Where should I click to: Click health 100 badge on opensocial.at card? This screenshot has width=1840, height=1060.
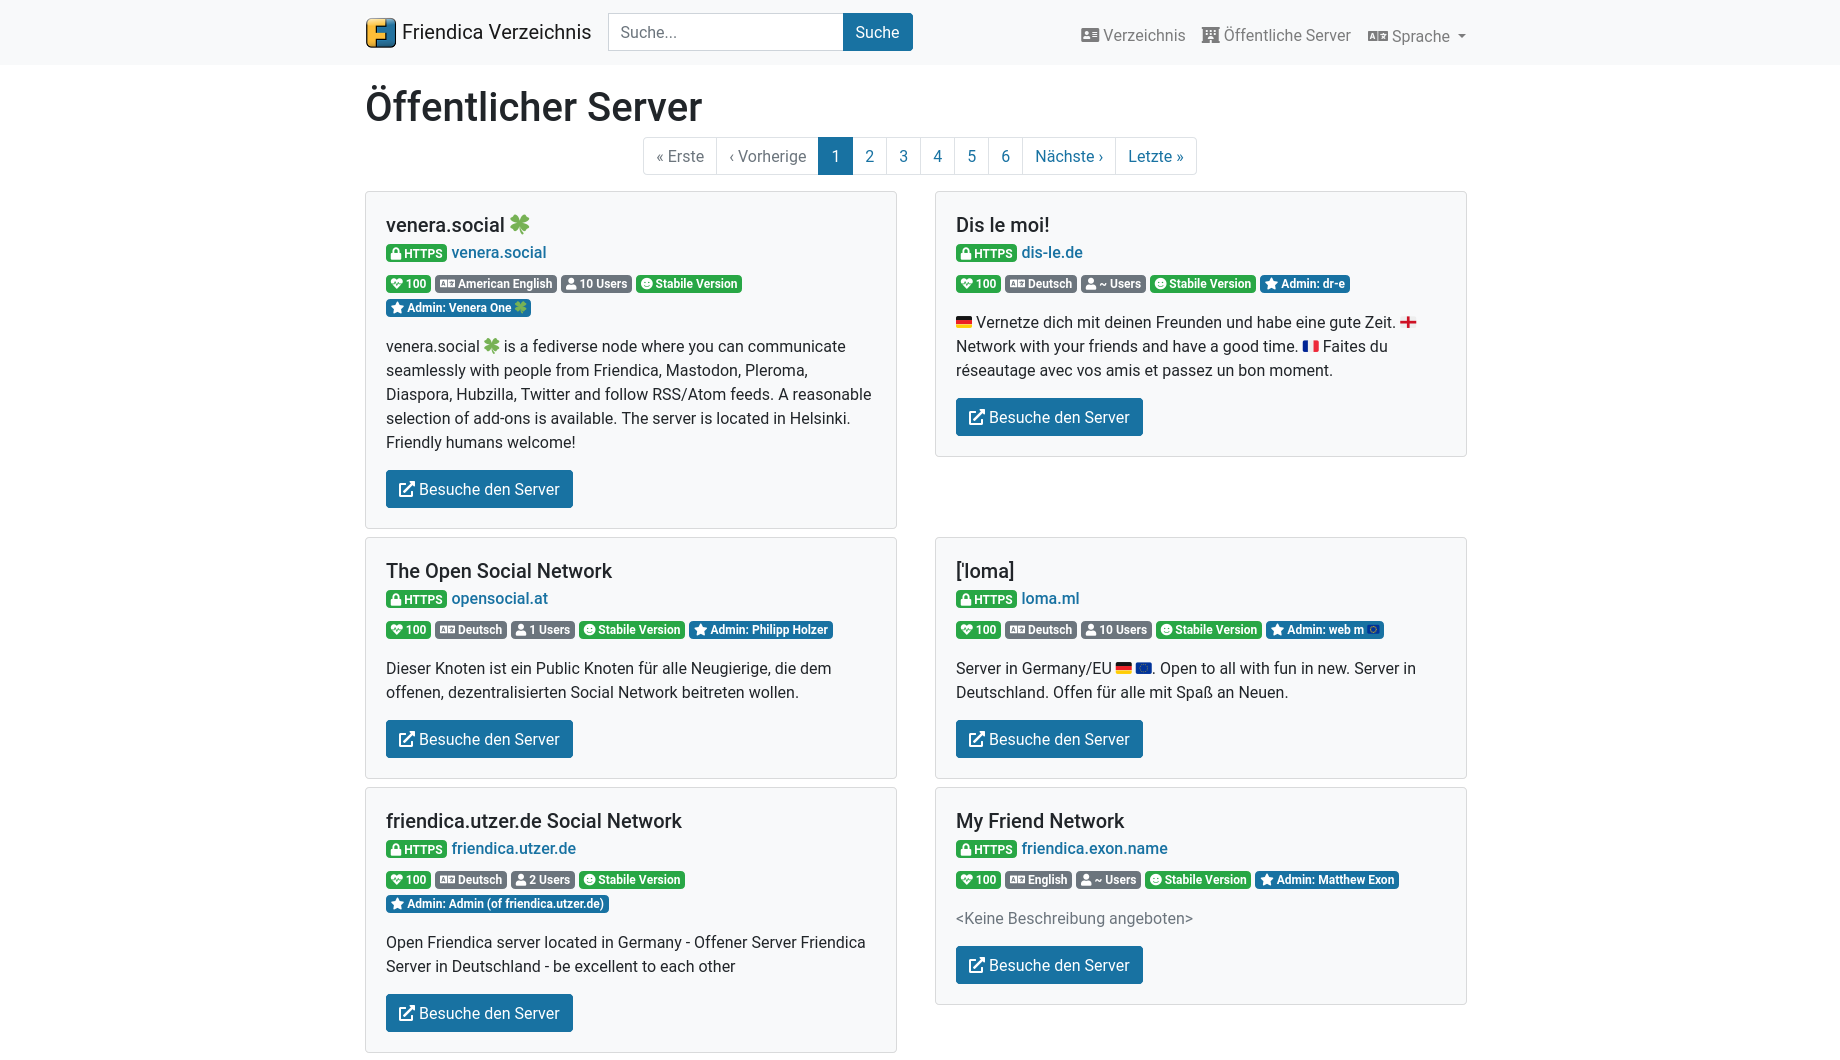click(x=408, y=630)
